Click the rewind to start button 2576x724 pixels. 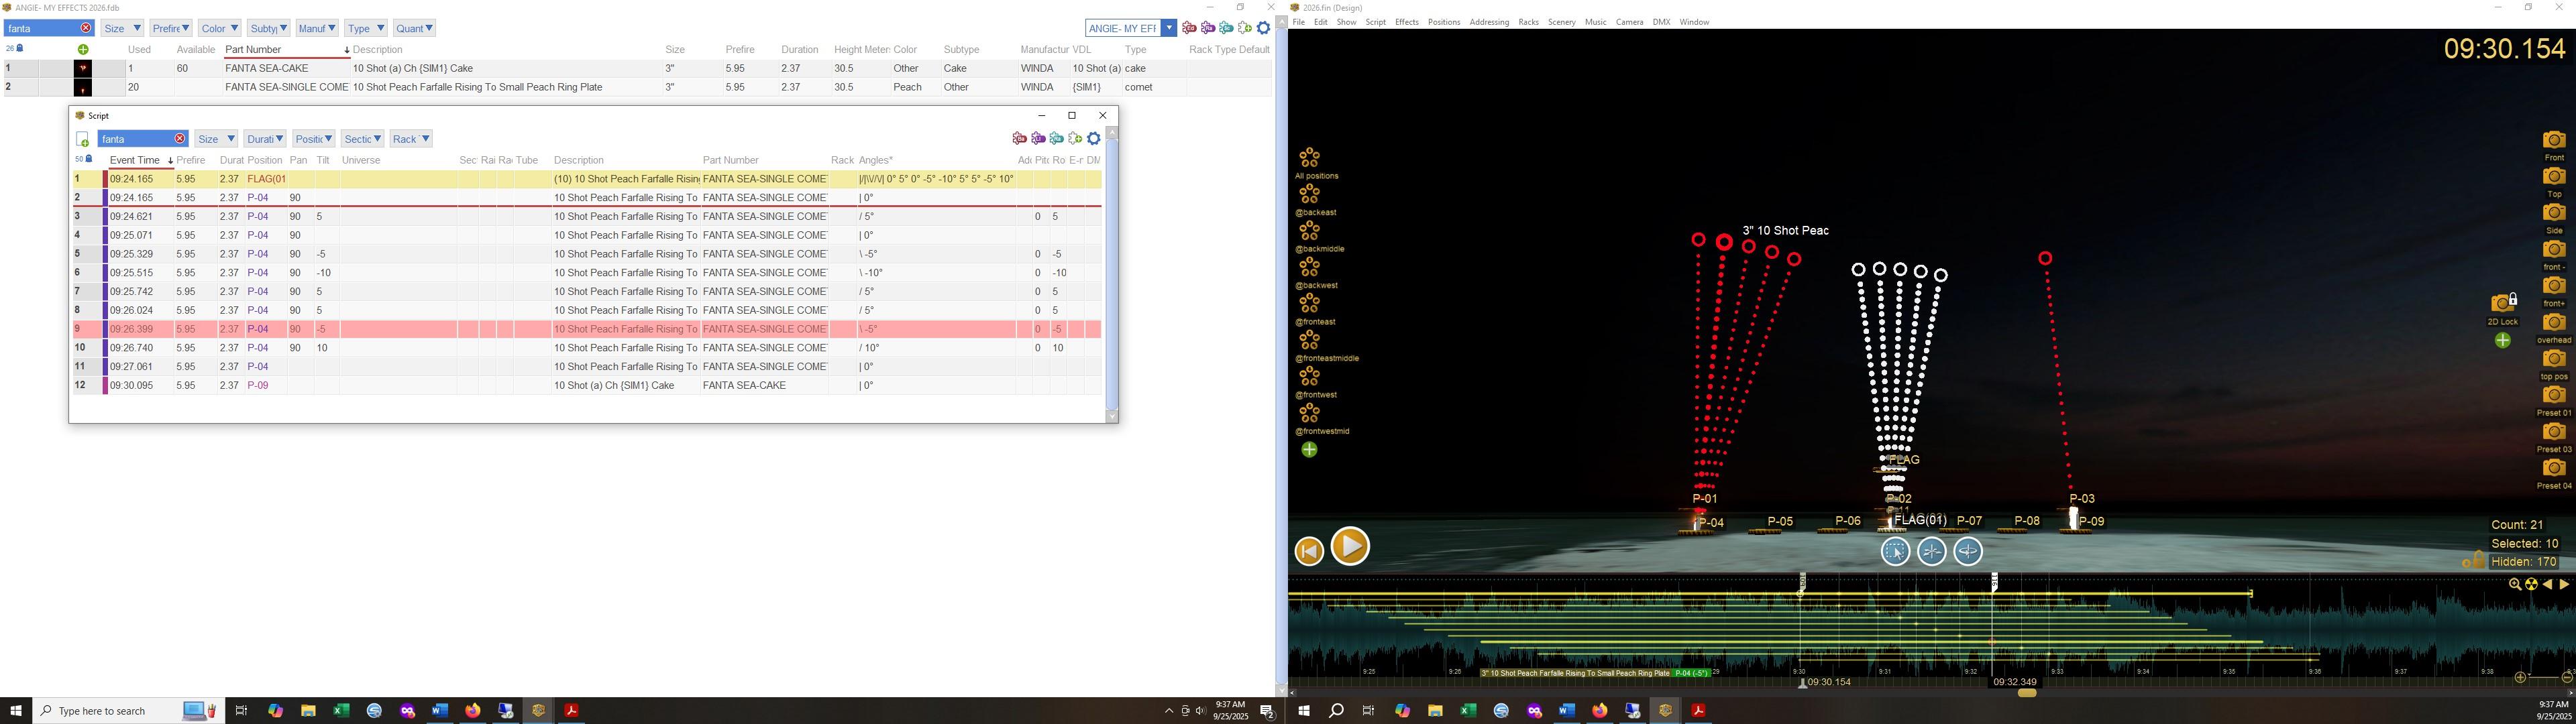tap(1309, 551)
